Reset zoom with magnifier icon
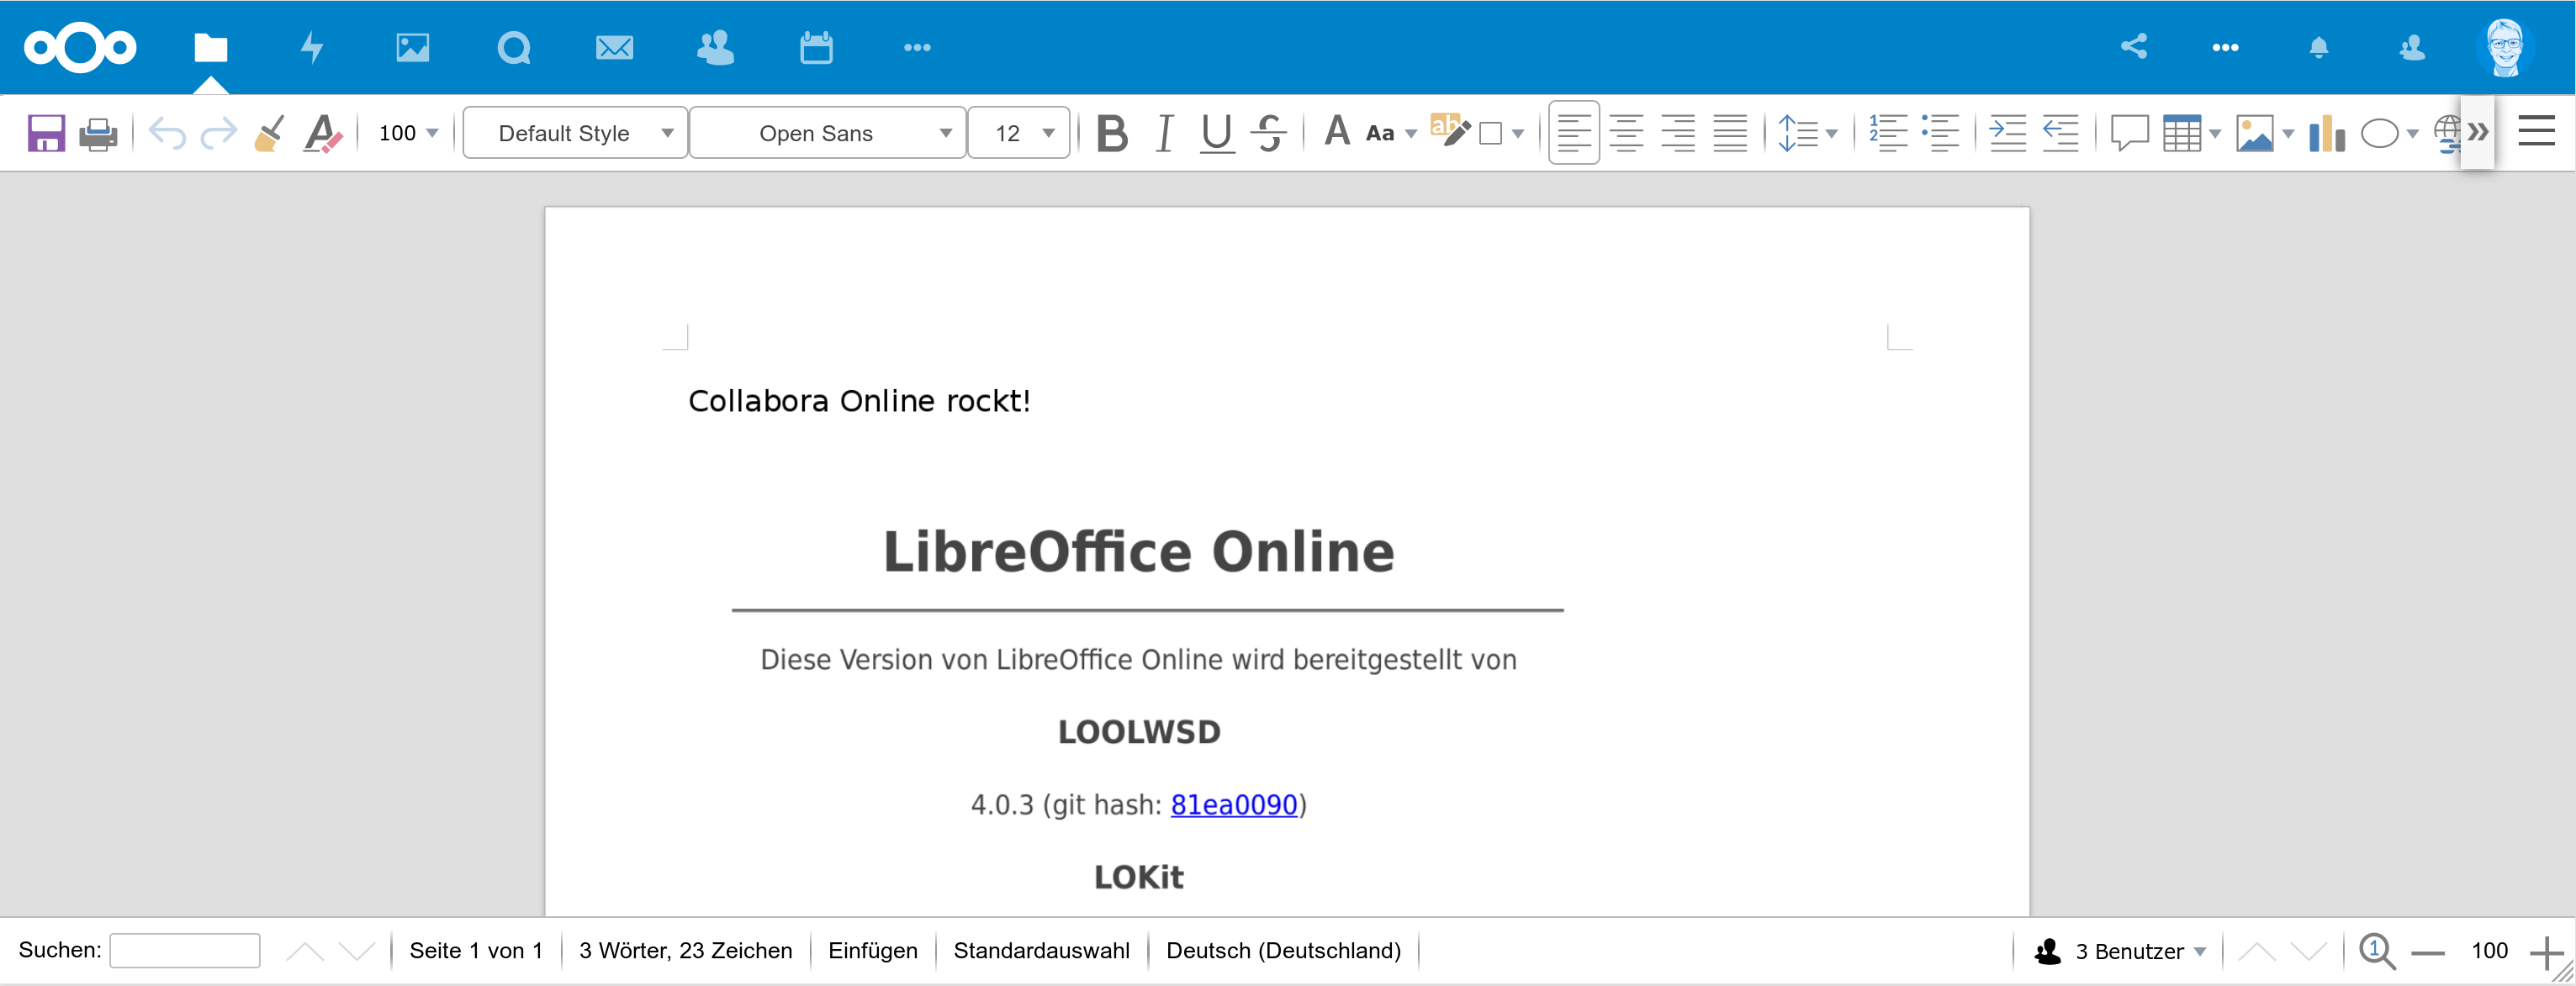Viewport: 2576px width, 986px height. coord(2377,951)
